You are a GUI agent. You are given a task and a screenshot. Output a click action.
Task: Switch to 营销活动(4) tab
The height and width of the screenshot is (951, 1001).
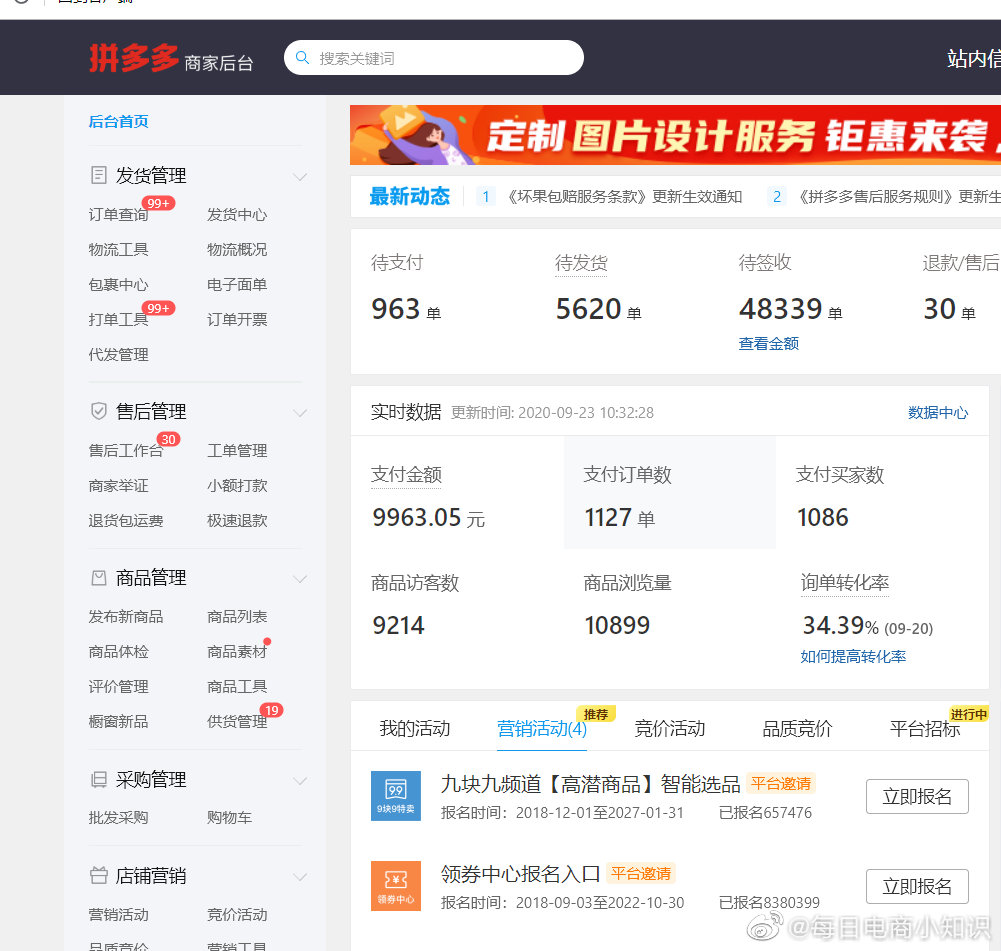(x=542, y=728)
